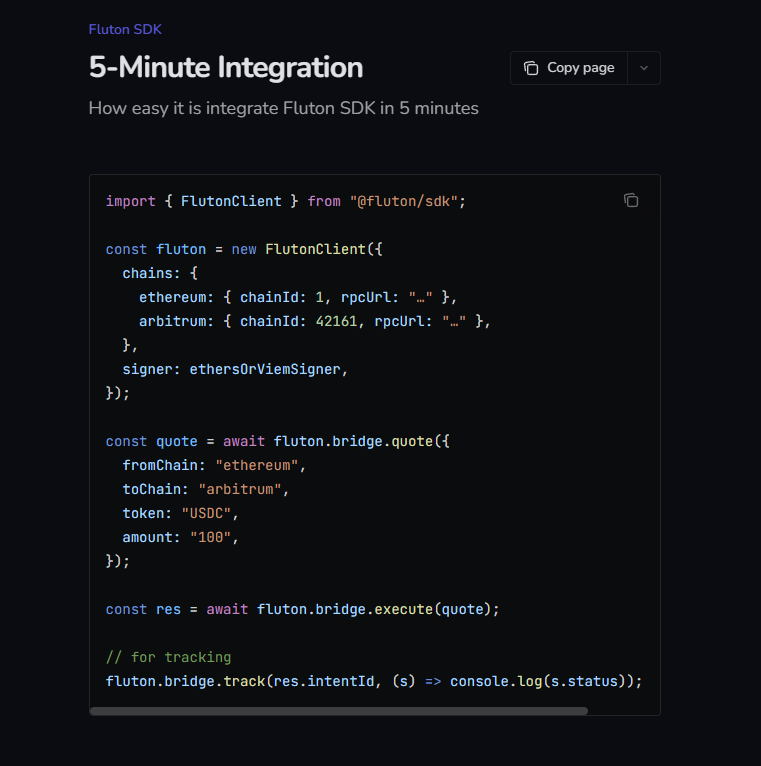Click the "chains: {" line
Image resolution: width=761 pixels, height=766 pixels.
(x=160, y=273)
